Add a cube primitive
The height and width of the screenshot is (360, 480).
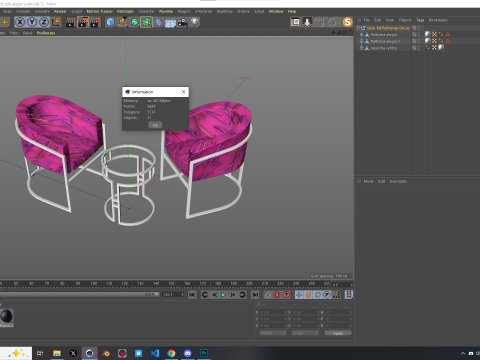110,22
